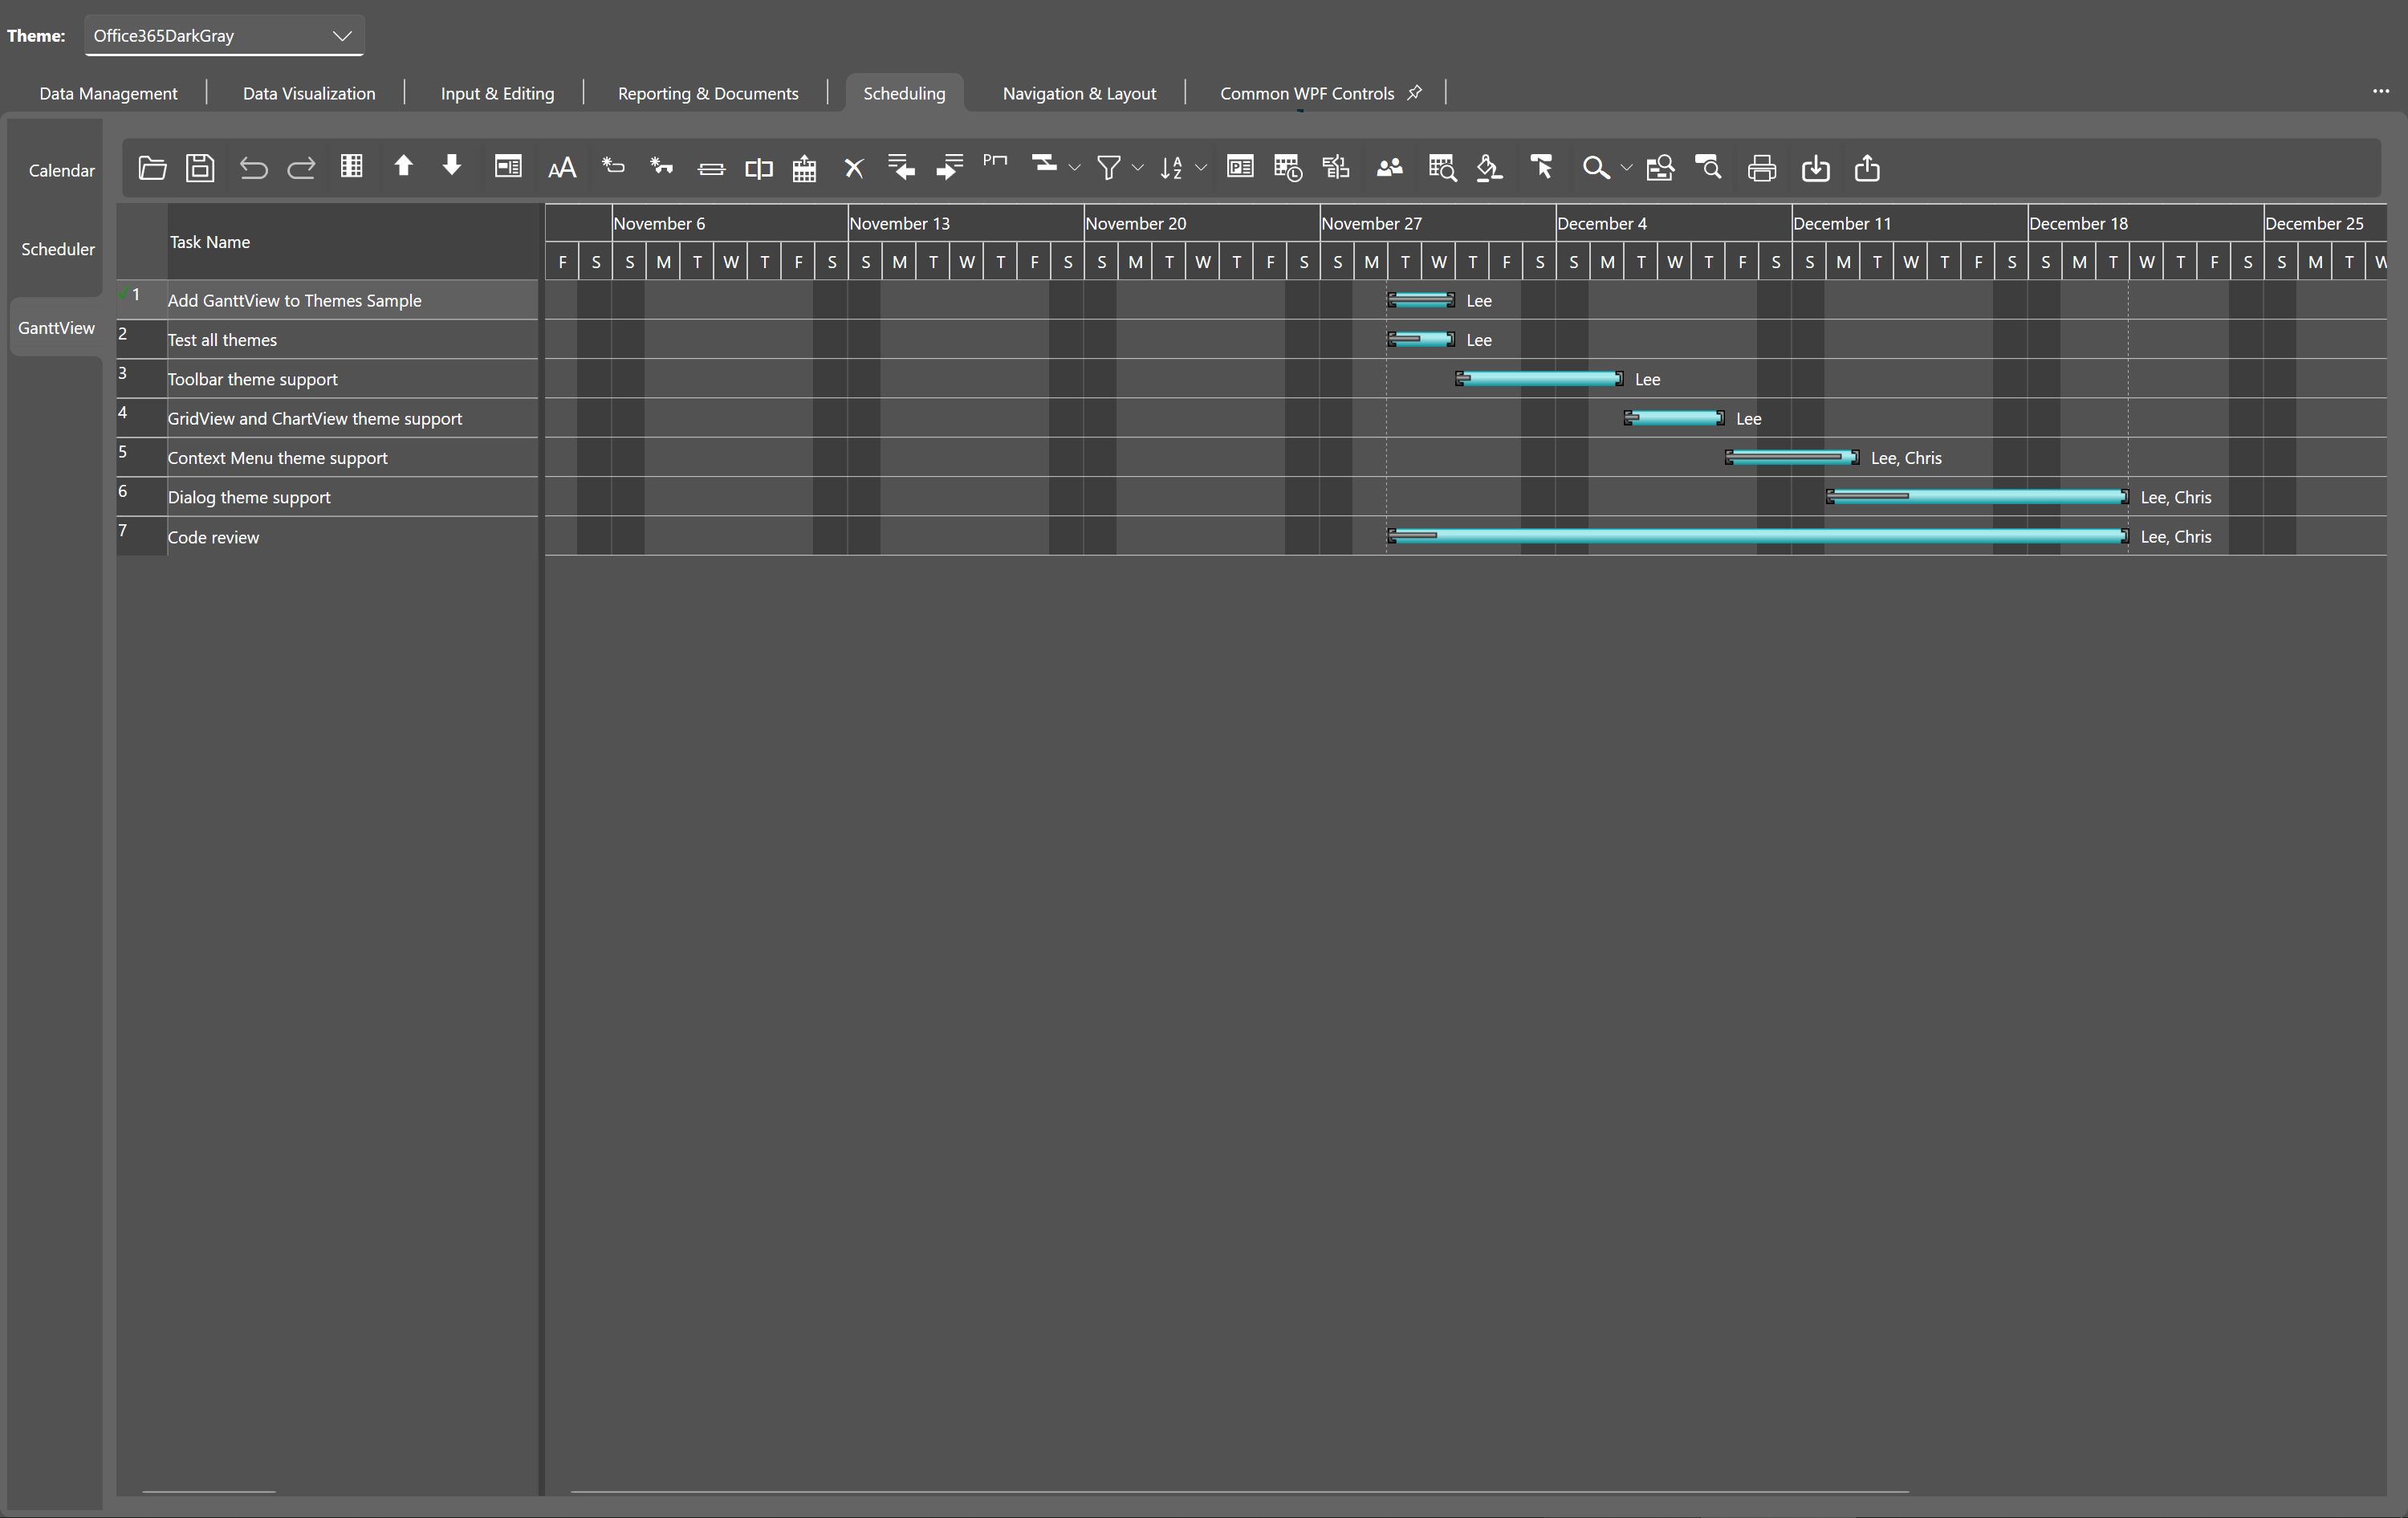Viewport: 2408px width, 1518px height.
Task: Click the strikethrough inactivate task icon
Action: [x=711, y=168]
